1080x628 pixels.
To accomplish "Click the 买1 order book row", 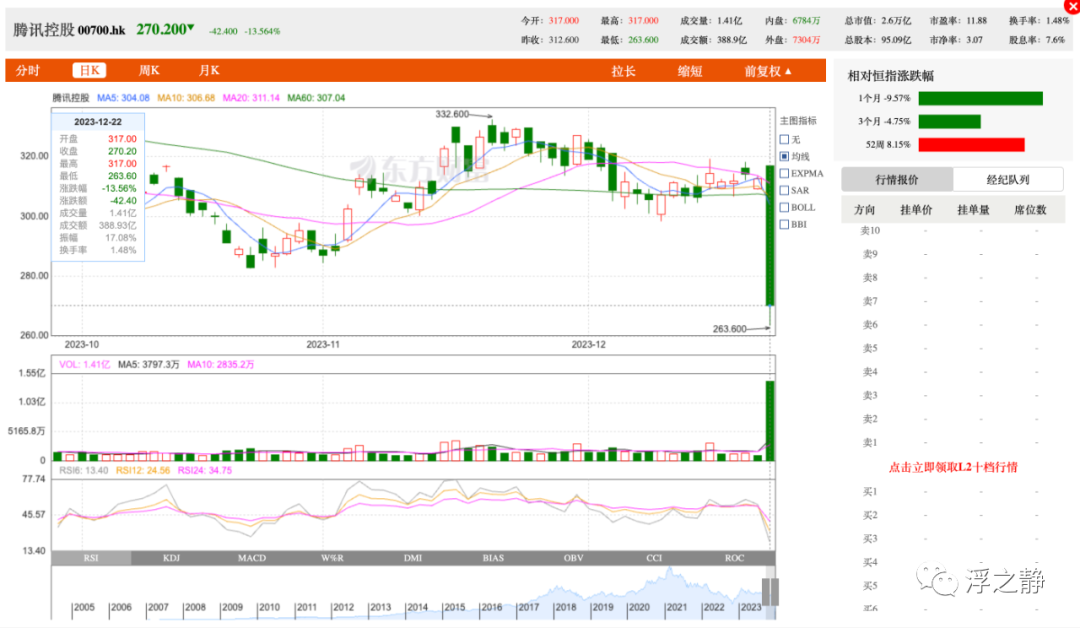I will (x=953, y=492).
